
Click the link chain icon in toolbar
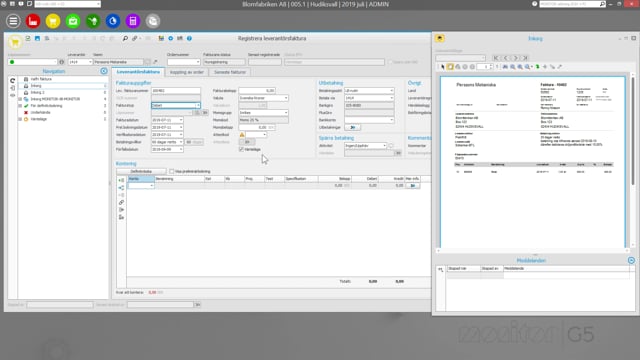click(134, 38)
